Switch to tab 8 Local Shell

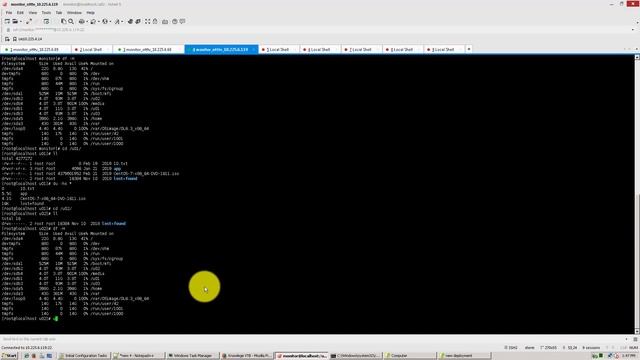(x=402, y=49)
